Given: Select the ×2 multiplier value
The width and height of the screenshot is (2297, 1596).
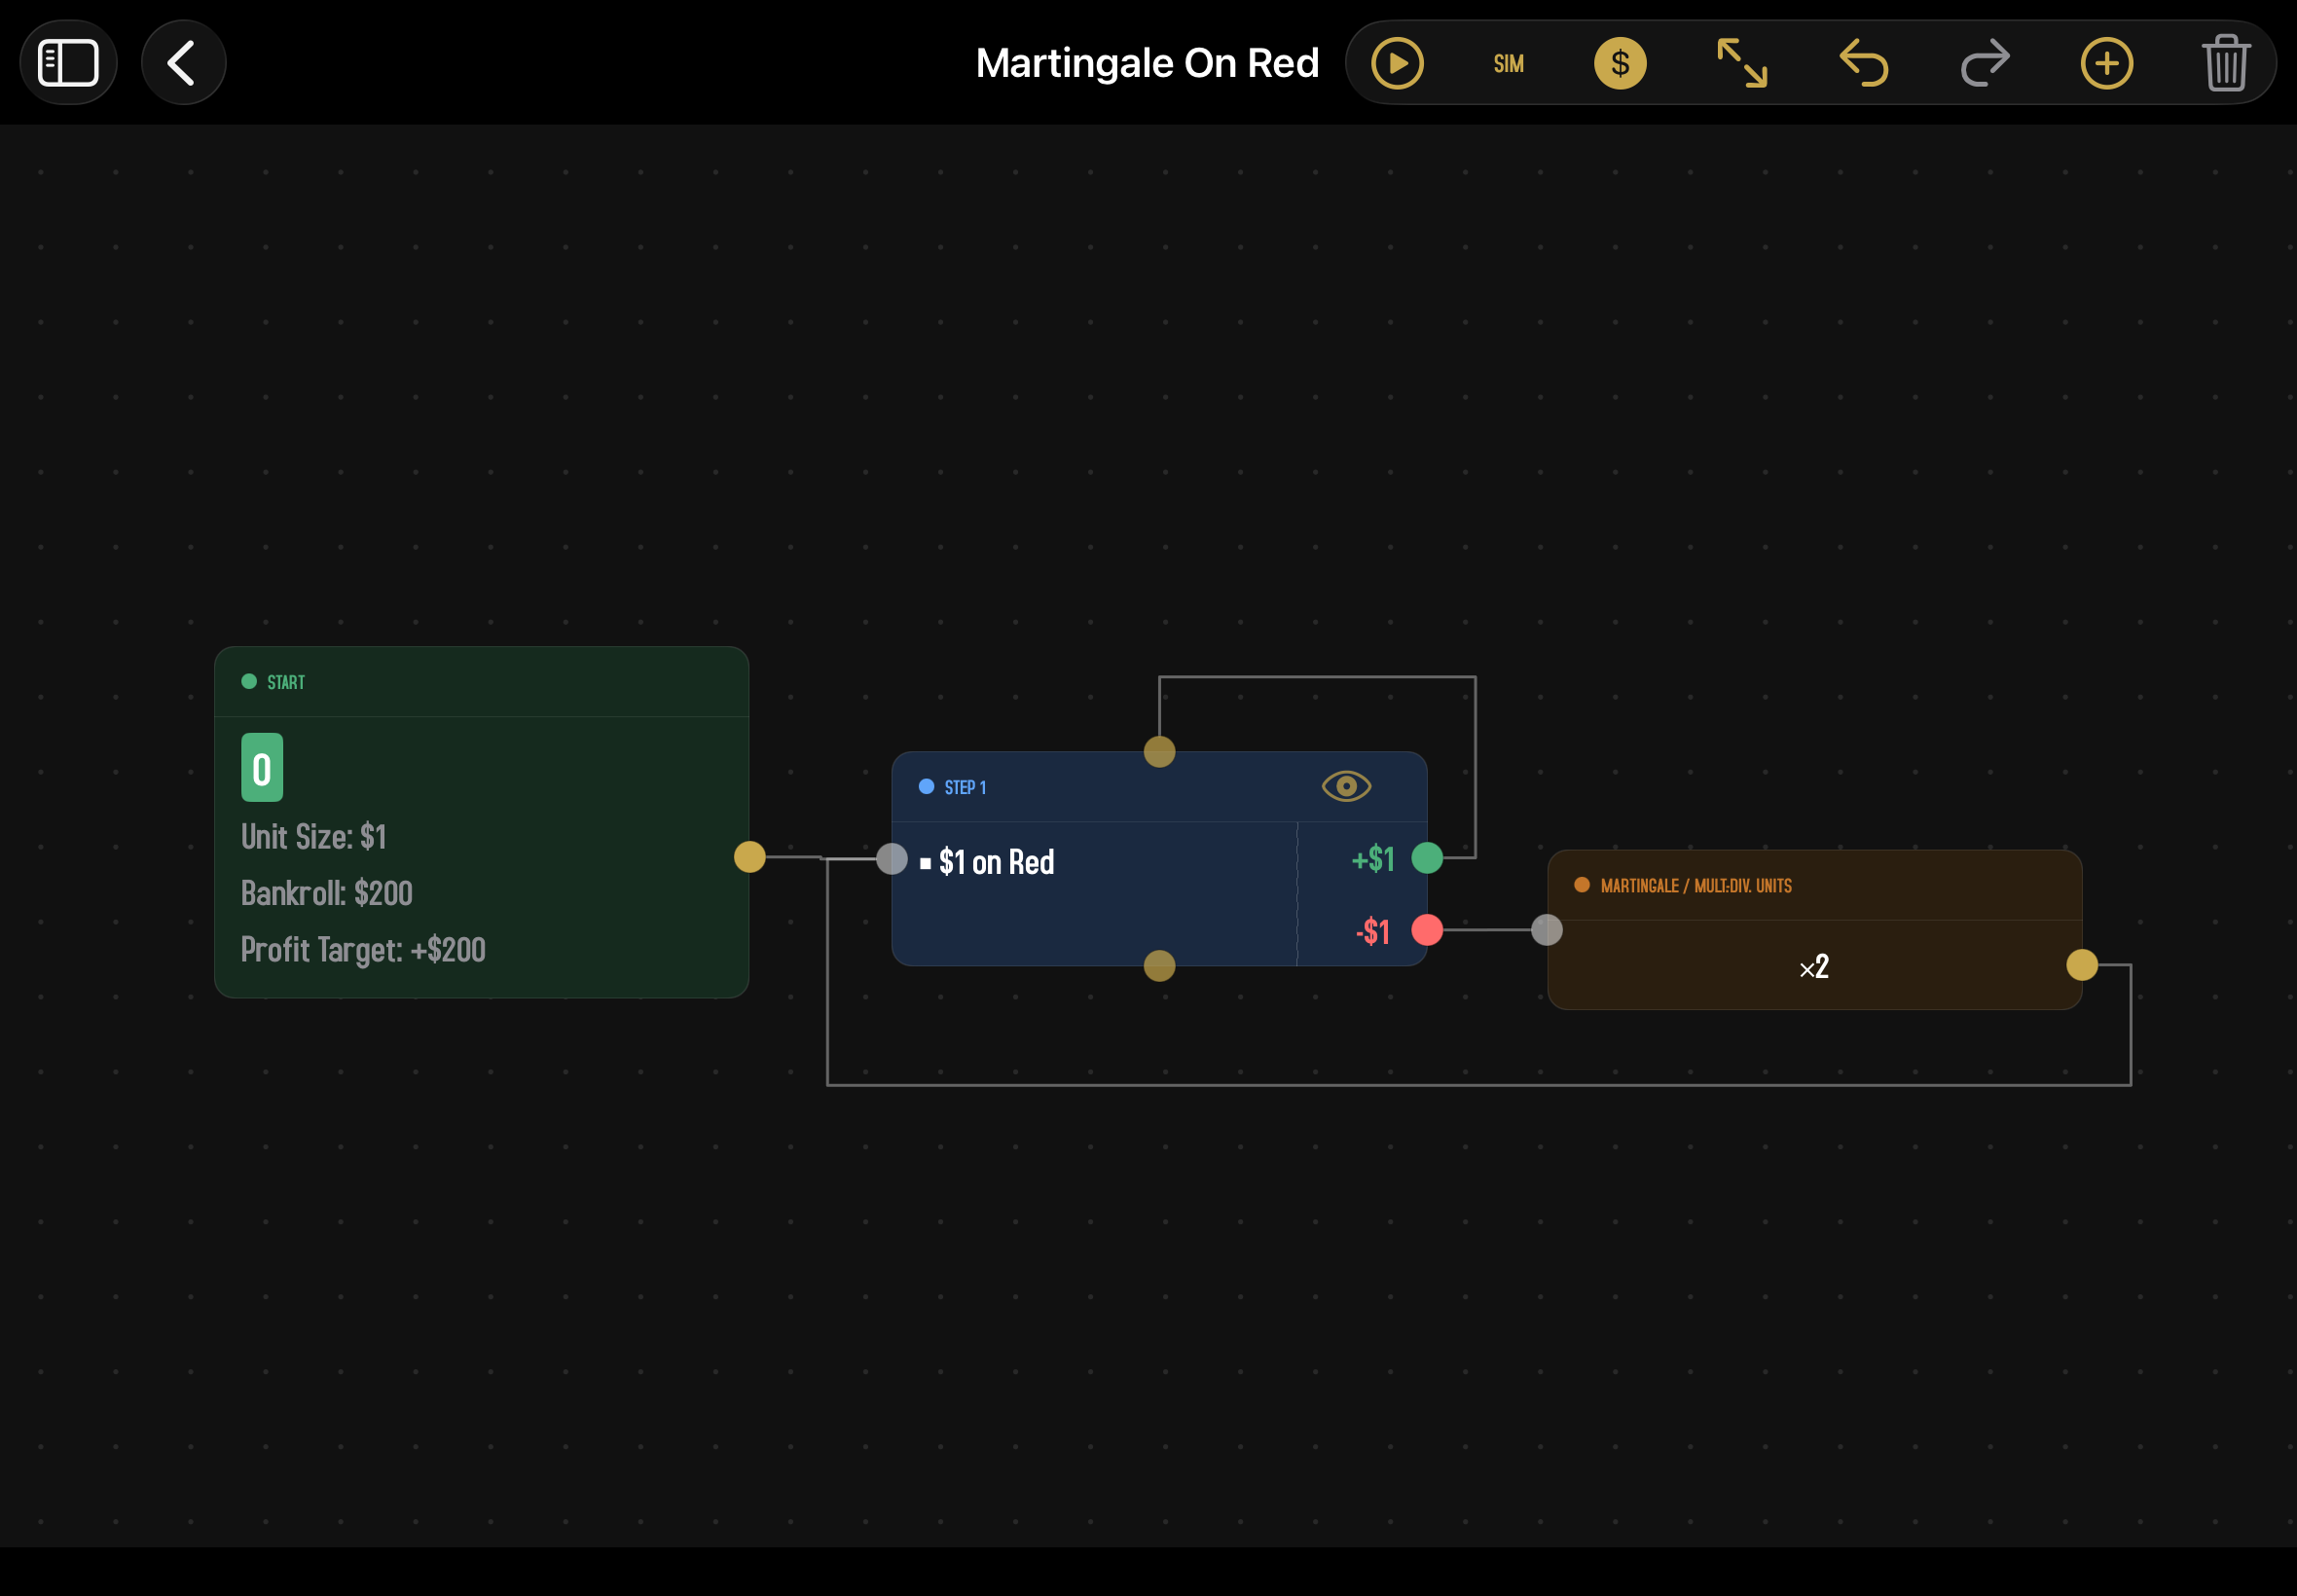Looking at the screenshot, I should [x=1814, y=967].
